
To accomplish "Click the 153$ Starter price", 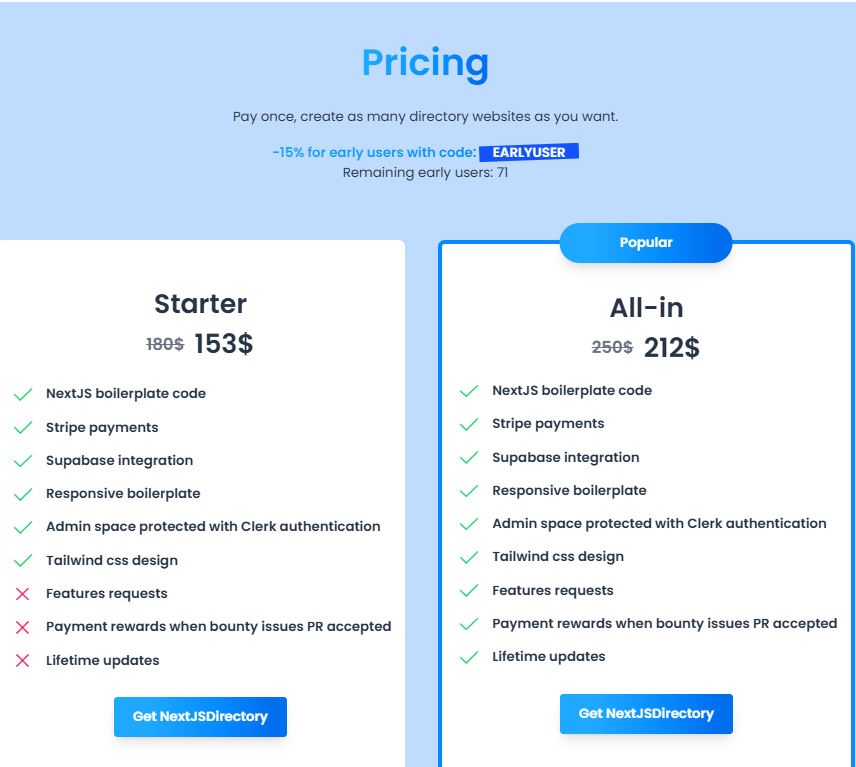I will [224, 344].
